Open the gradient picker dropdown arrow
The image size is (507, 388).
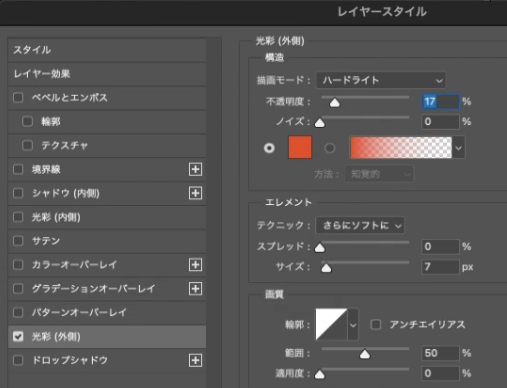459,147
